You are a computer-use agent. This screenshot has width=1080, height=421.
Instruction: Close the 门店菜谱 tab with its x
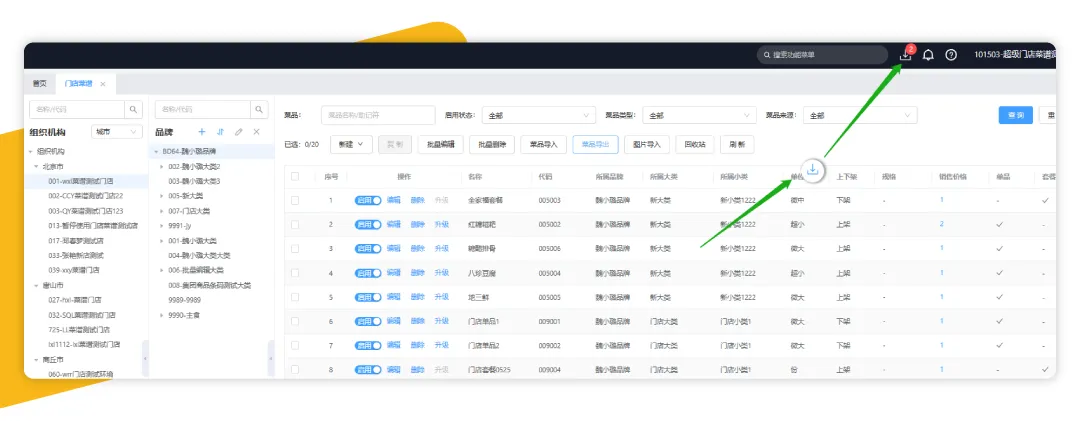[x=103, y=84]
